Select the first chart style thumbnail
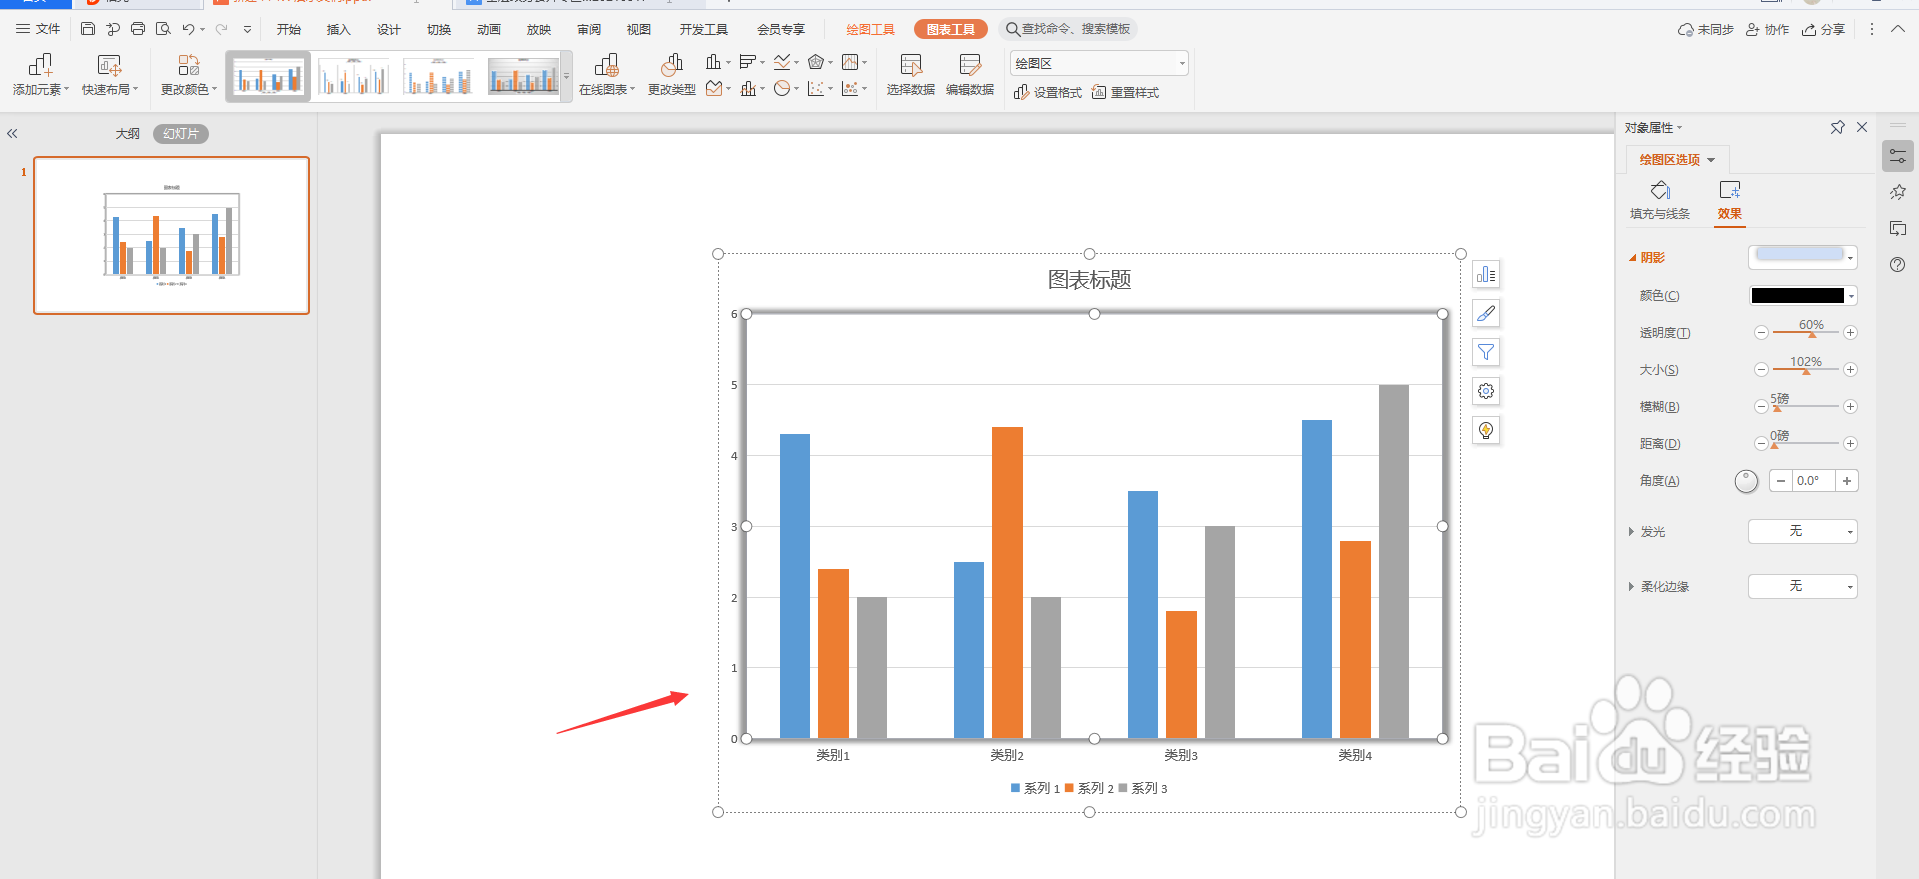This screenshot has height=879, width=1919. click(268, 76)
